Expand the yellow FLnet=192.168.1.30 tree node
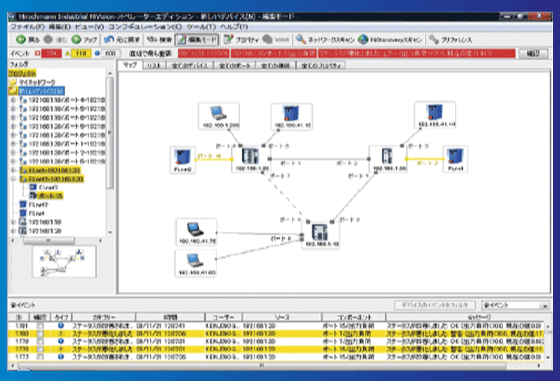The width and height of the screenshot is (560, 381). click(13, 170)
